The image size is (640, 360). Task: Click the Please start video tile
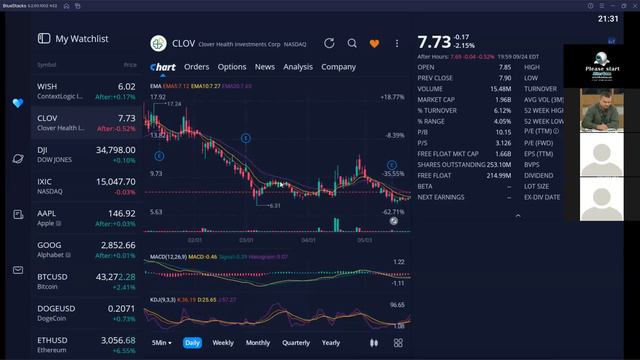602,66
